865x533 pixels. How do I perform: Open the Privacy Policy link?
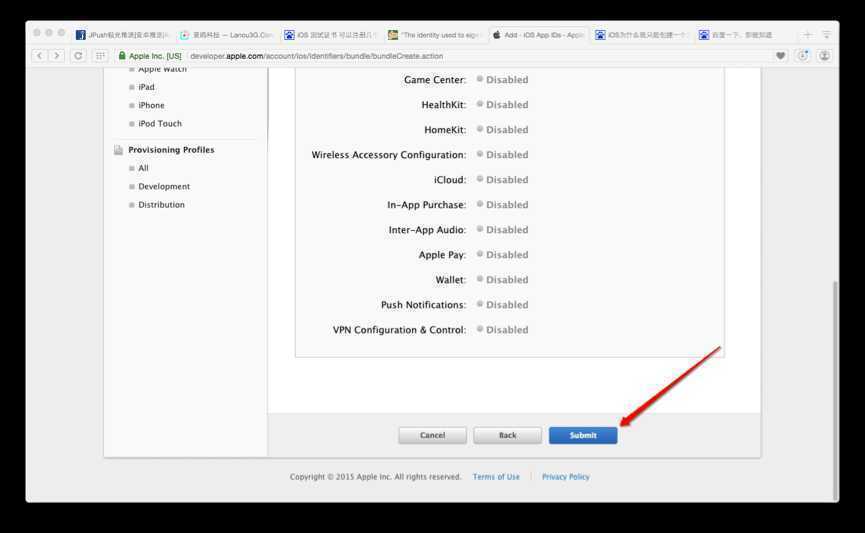(x=565, y=477)
